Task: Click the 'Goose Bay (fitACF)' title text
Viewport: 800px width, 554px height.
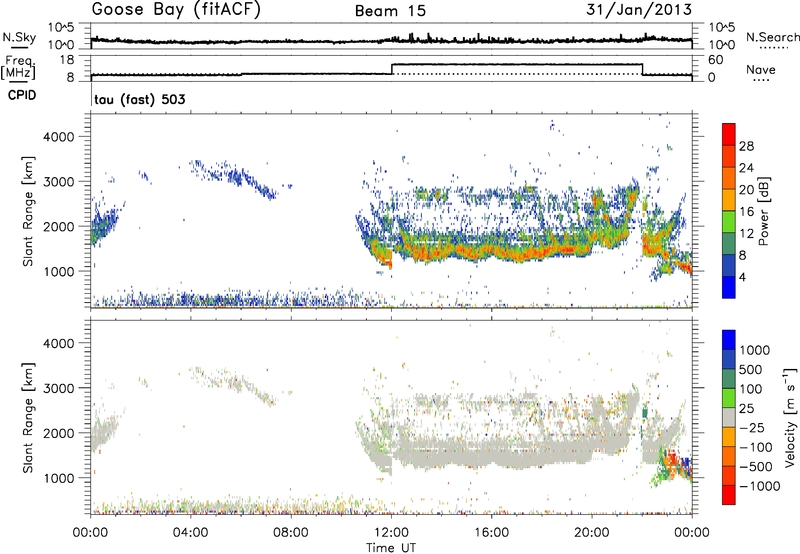Action: point(176,10)
